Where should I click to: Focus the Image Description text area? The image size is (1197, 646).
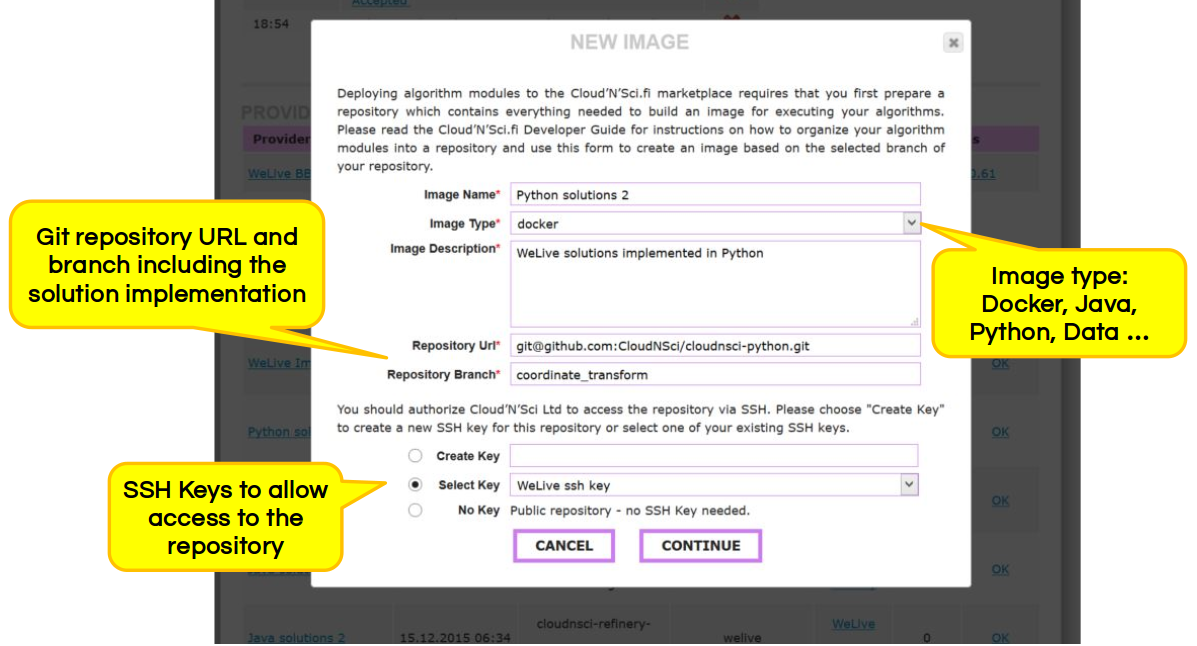[x=715, y=284]
